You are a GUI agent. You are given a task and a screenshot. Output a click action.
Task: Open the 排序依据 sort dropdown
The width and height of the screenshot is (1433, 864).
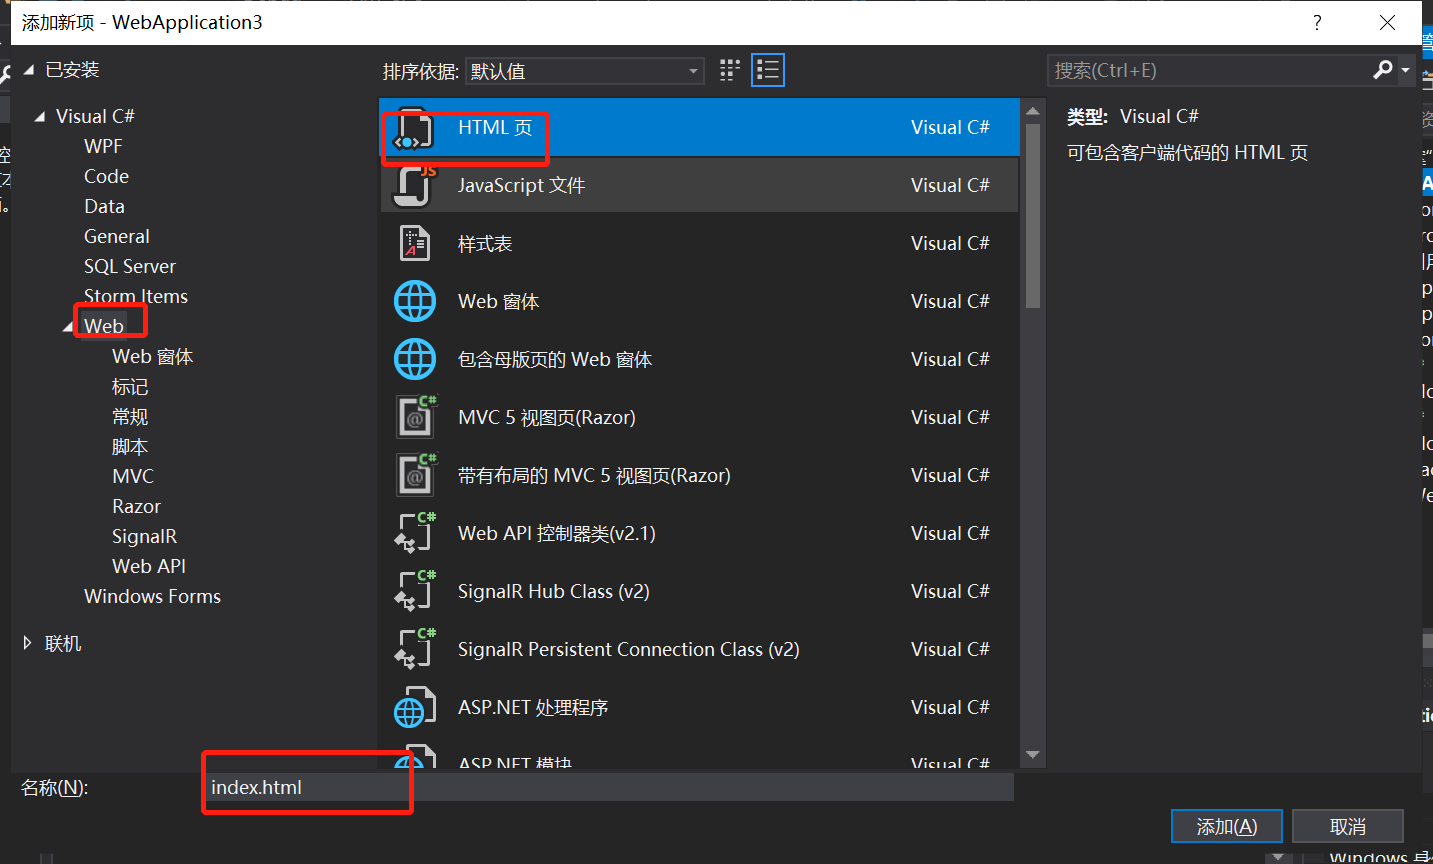(x=584, y=71)
